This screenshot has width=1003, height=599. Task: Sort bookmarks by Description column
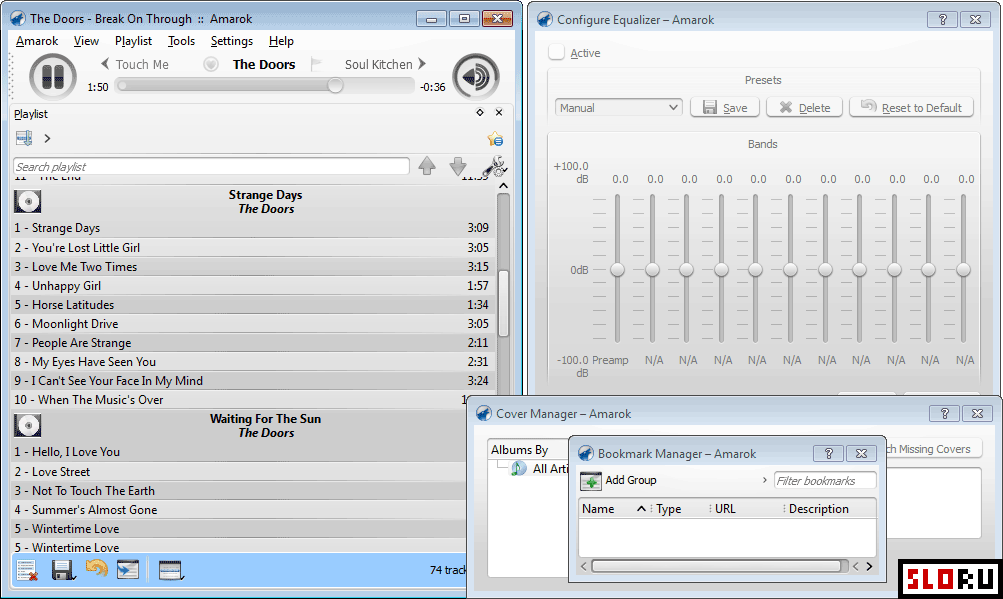click(830, 509)
